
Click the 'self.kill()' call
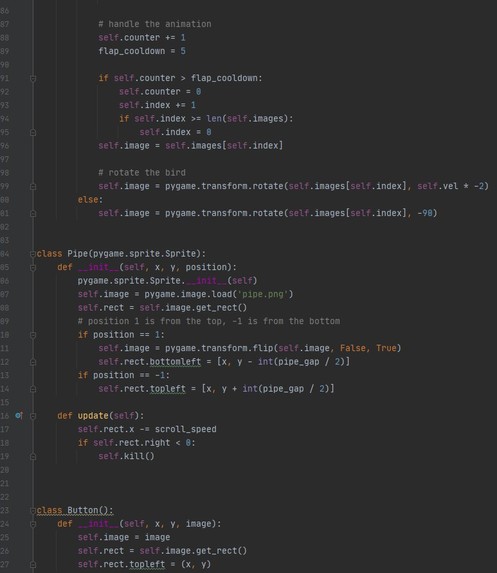point(126,456)
